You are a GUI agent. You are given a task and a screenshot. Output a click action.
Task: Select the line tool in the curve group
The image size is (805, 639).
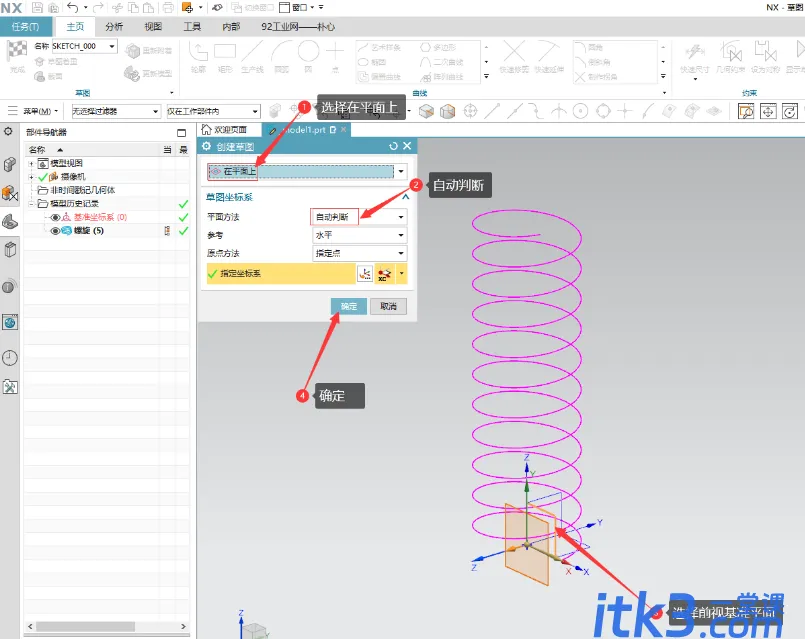252,57
